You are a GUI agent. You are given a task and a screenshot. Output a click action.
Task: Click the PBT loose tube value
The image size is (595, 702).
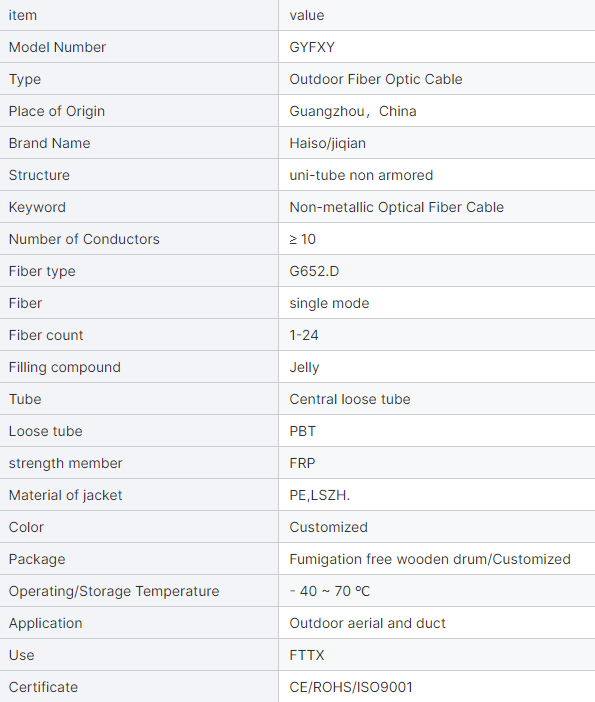(303, 431)
